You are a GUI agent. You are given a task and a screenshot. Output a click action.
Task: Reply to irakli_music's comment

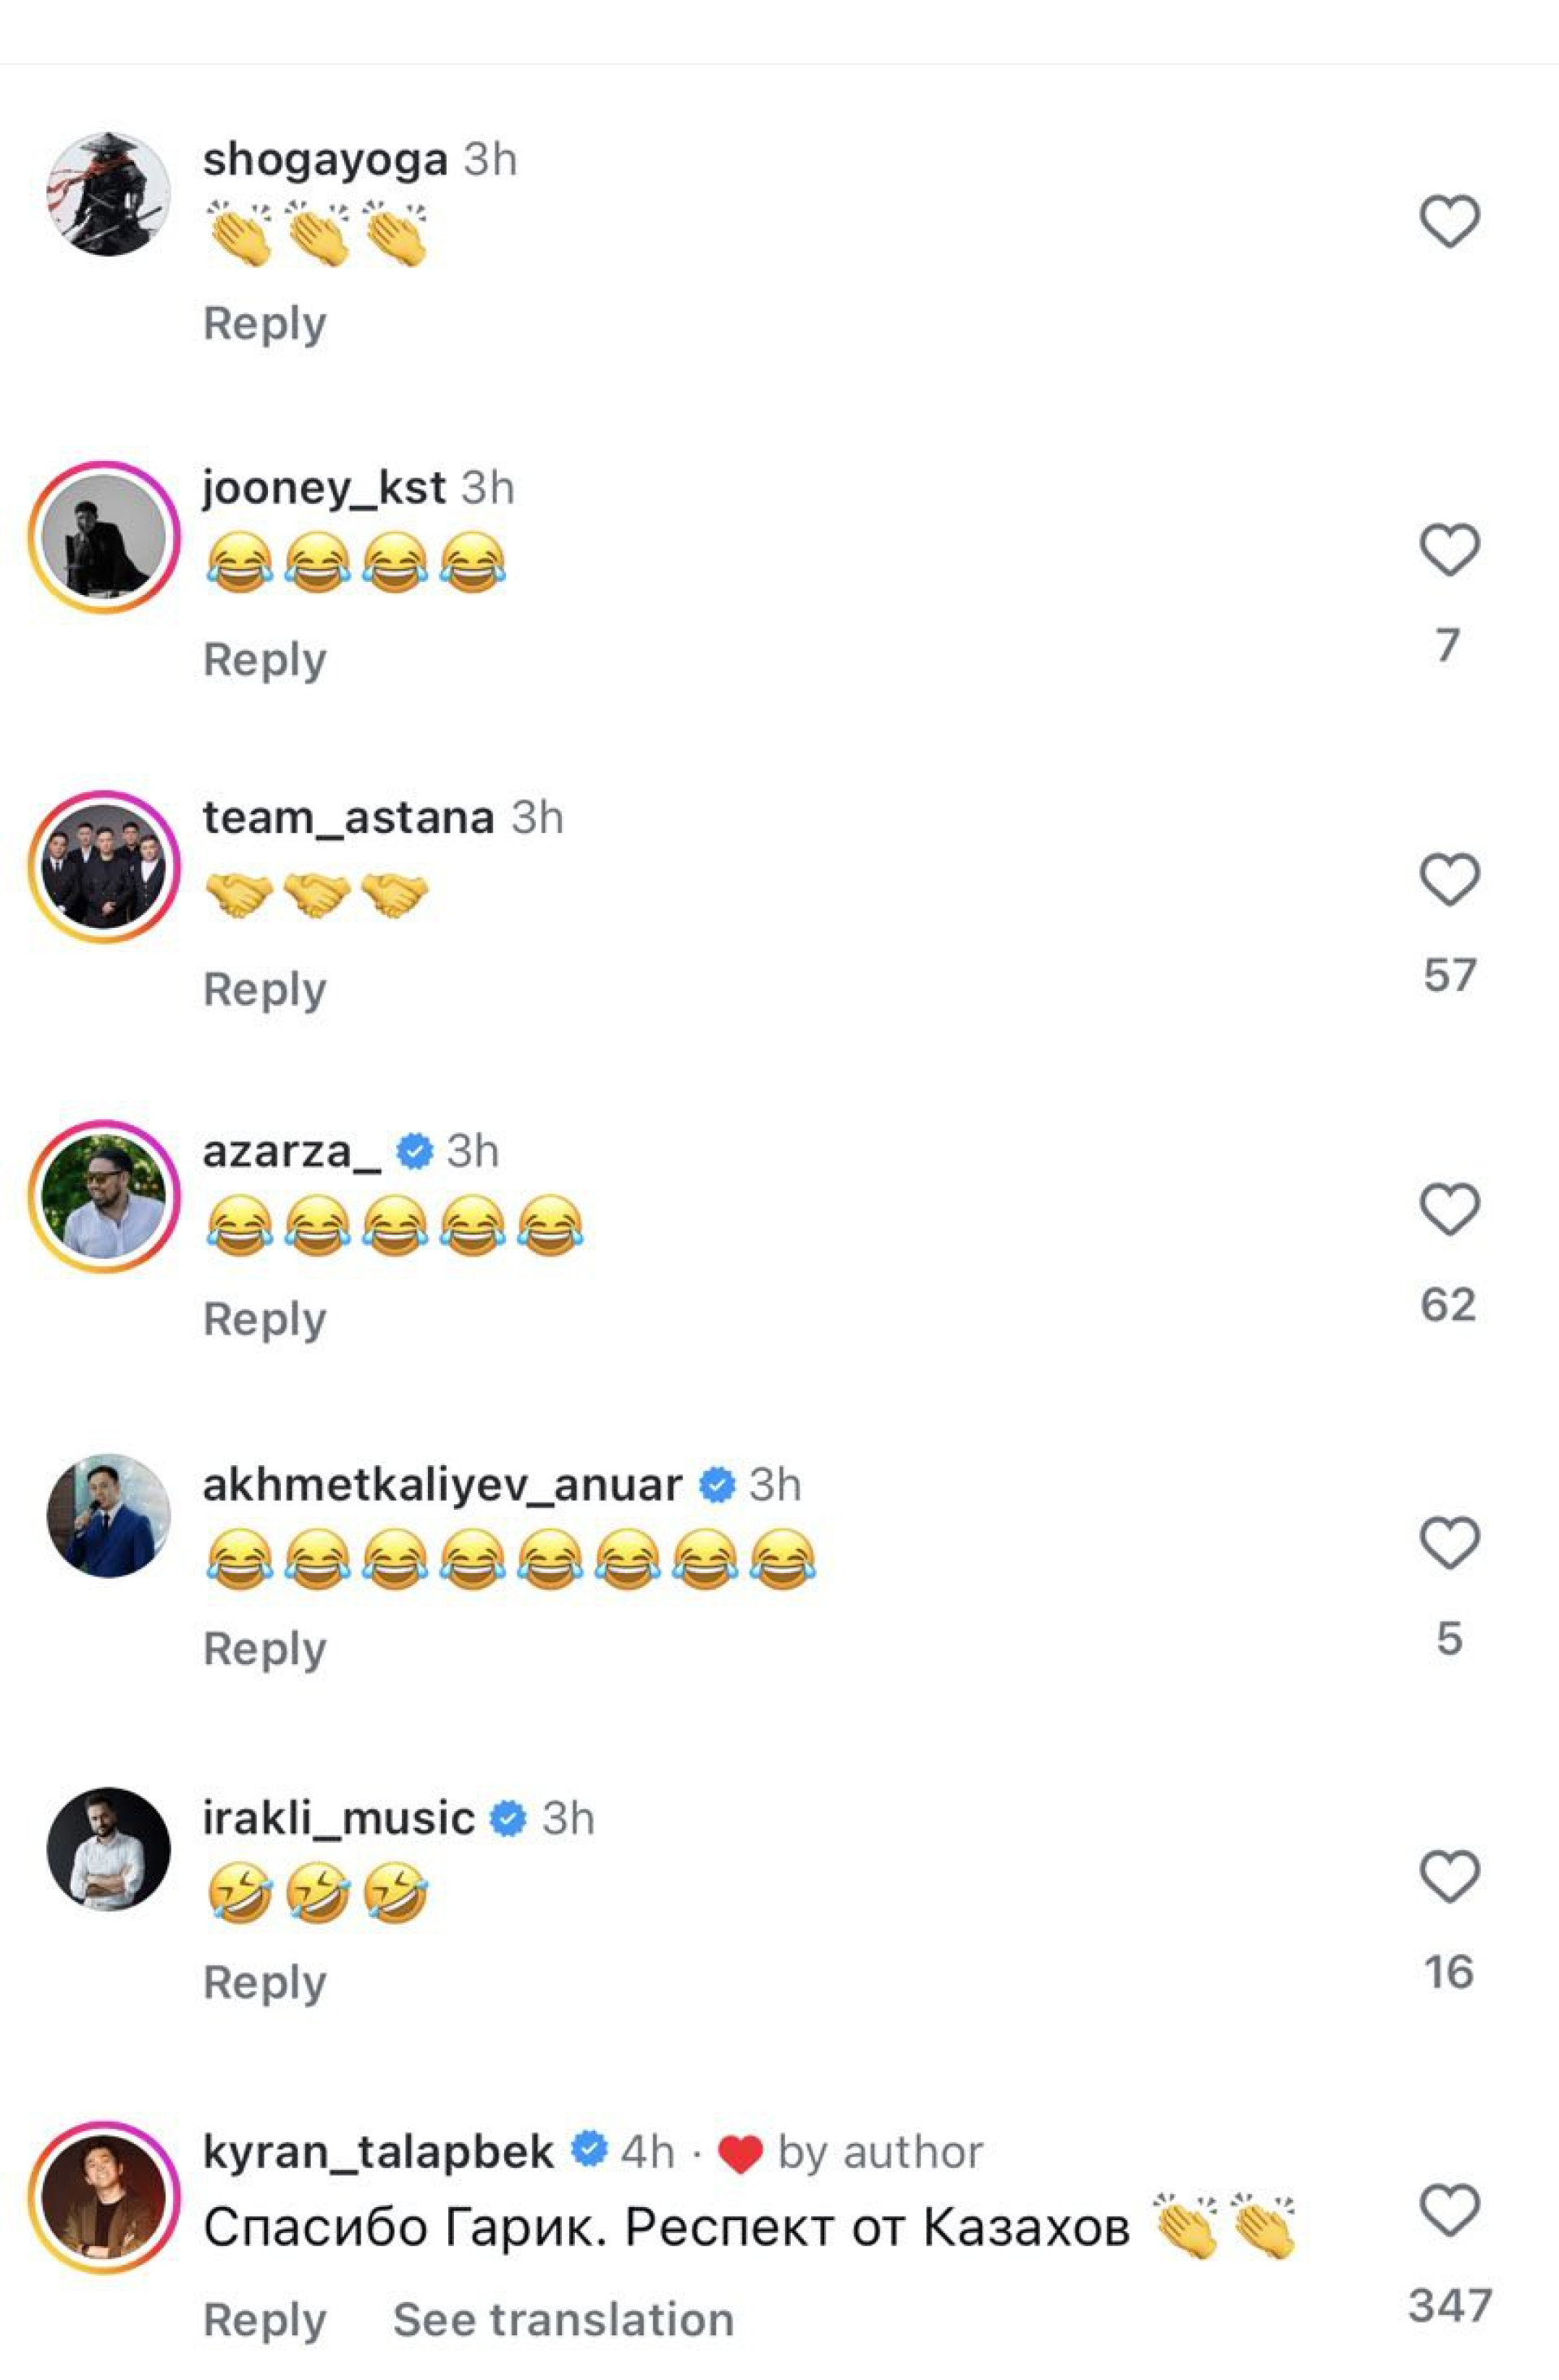click(x=265, y=1982)
